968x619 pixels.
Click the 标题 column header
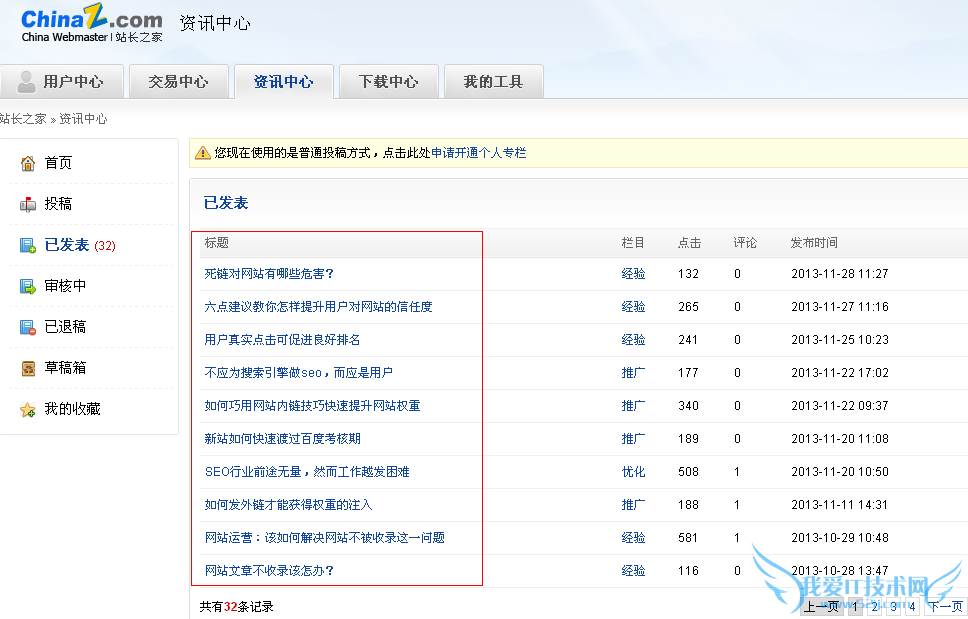(x=216, y=243)
